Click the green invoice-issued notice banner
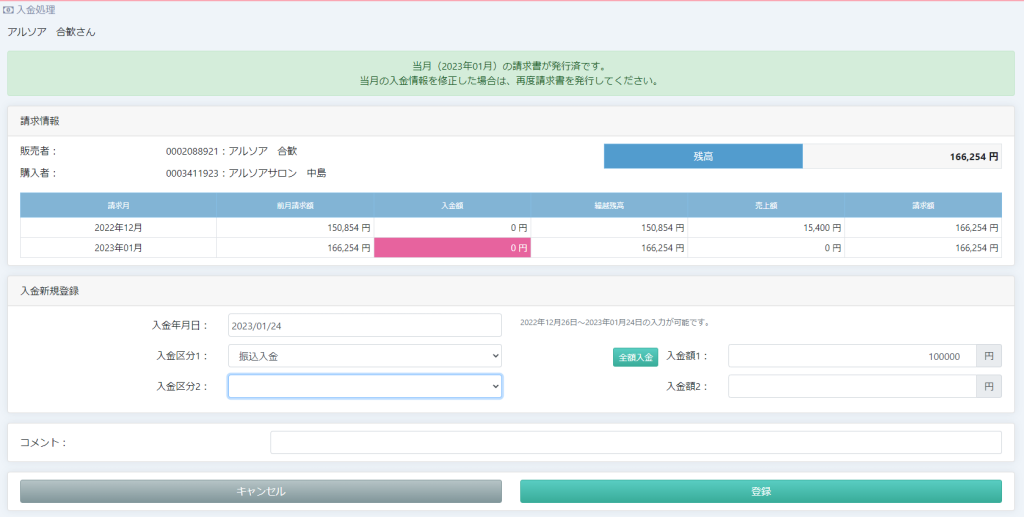Screen dimensions: 1024x517 click(510, 73)
